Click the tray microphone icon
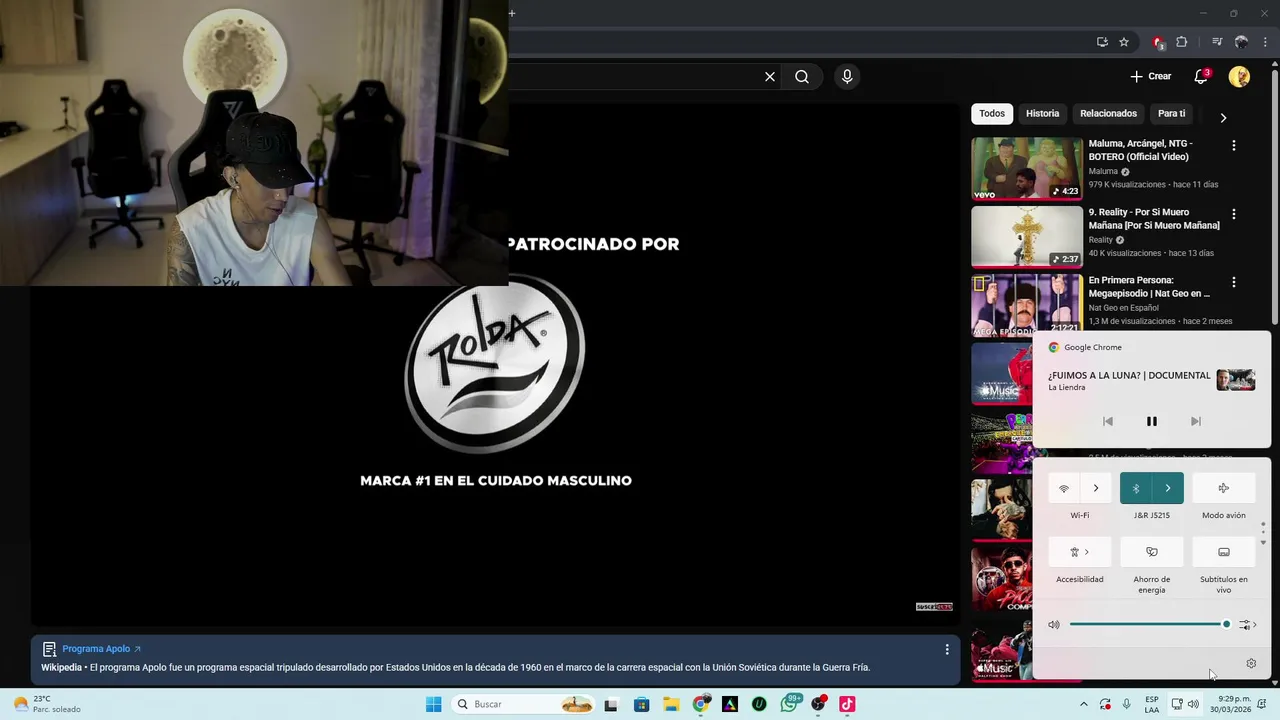Image resolution: width=1280 pixels, height=720 pixels. pos(1127,704)
